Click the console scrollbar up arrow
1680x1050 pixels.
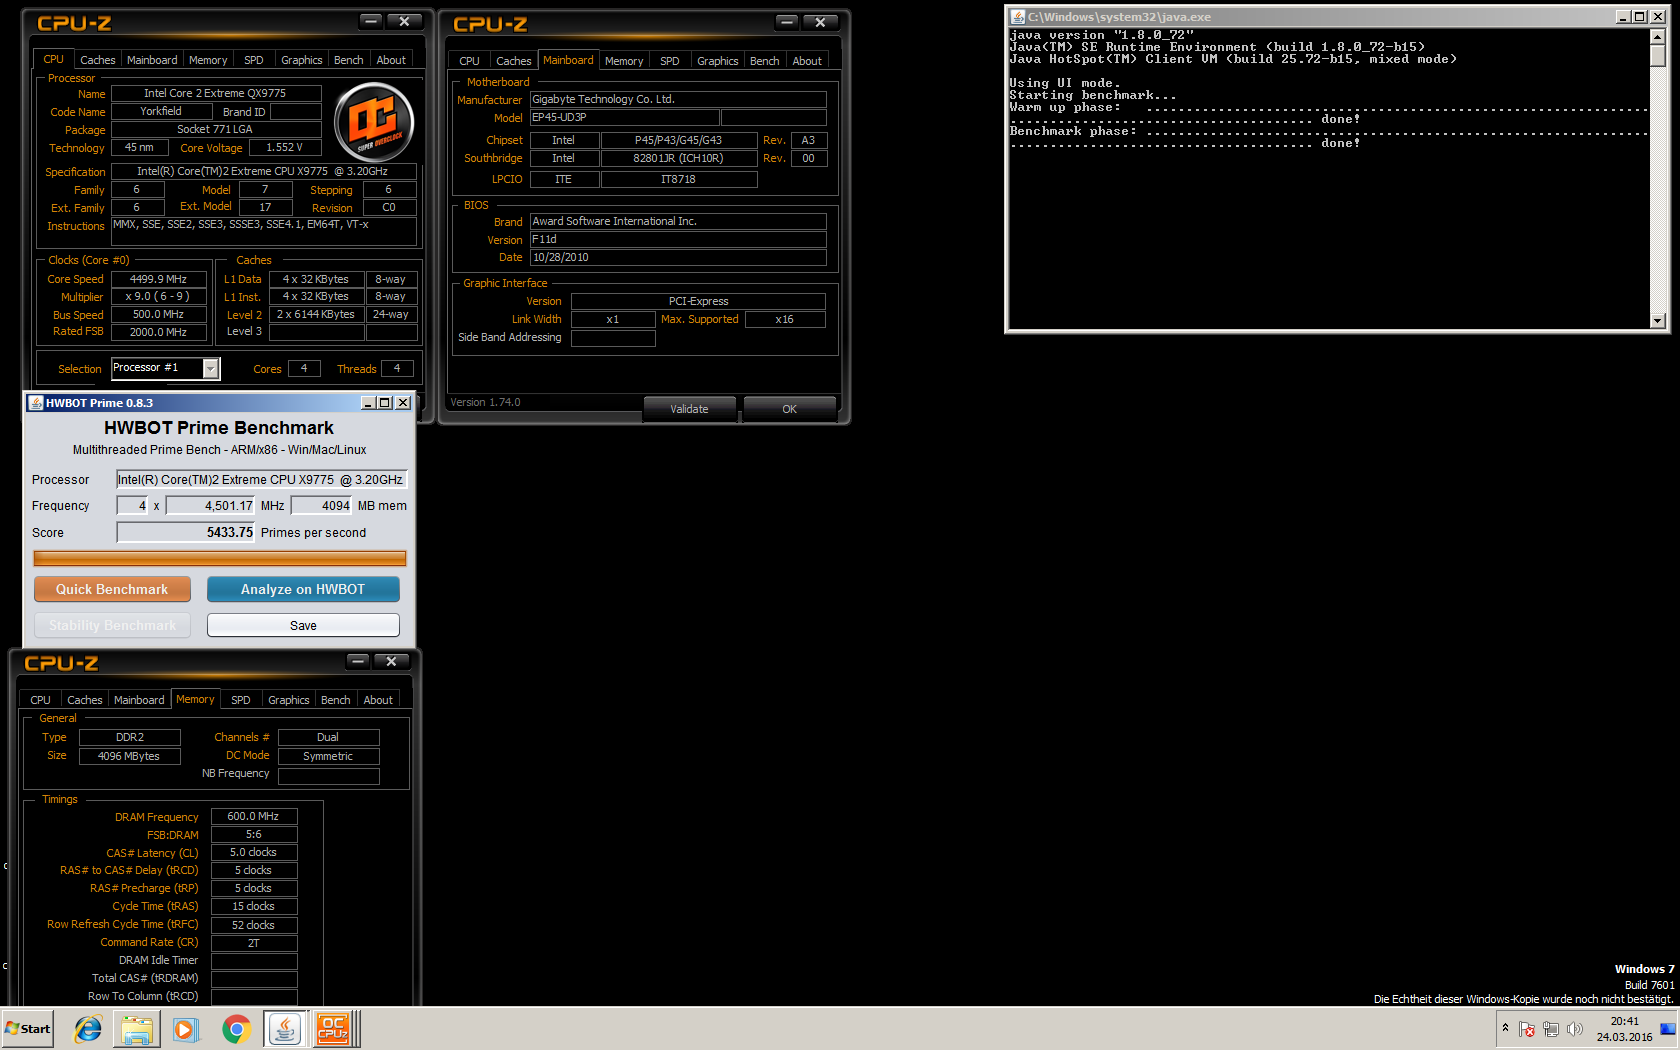1657,36
